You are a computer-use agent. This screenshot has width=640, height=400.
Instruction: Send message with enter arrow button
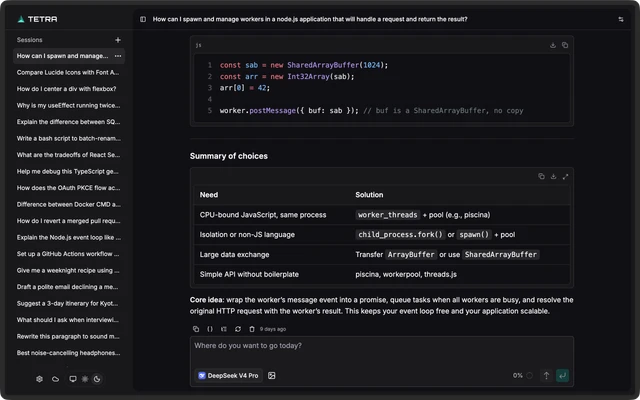point(562,376)
